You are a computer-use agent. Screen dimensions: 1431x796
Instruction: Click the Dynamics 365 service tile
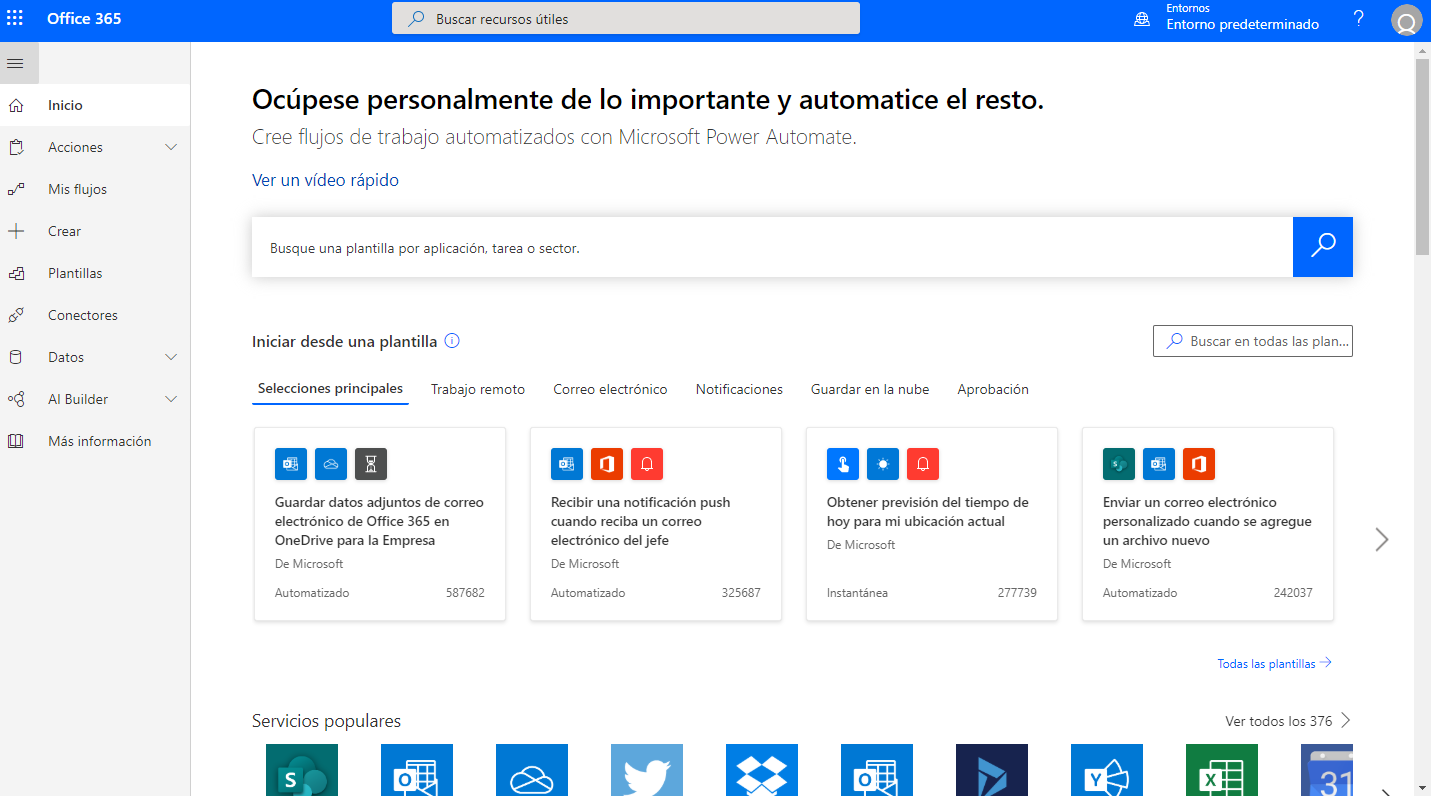(x=992, y=770)
